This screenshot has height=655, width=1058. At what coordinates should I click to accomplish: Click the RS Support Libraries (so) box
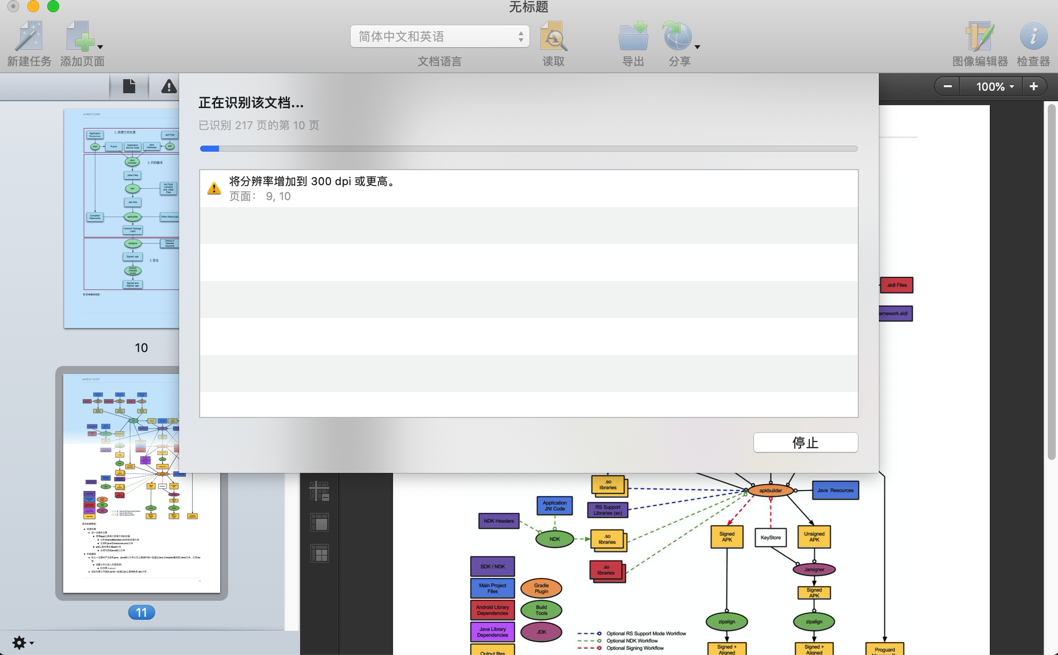click(x=608, y=510)
